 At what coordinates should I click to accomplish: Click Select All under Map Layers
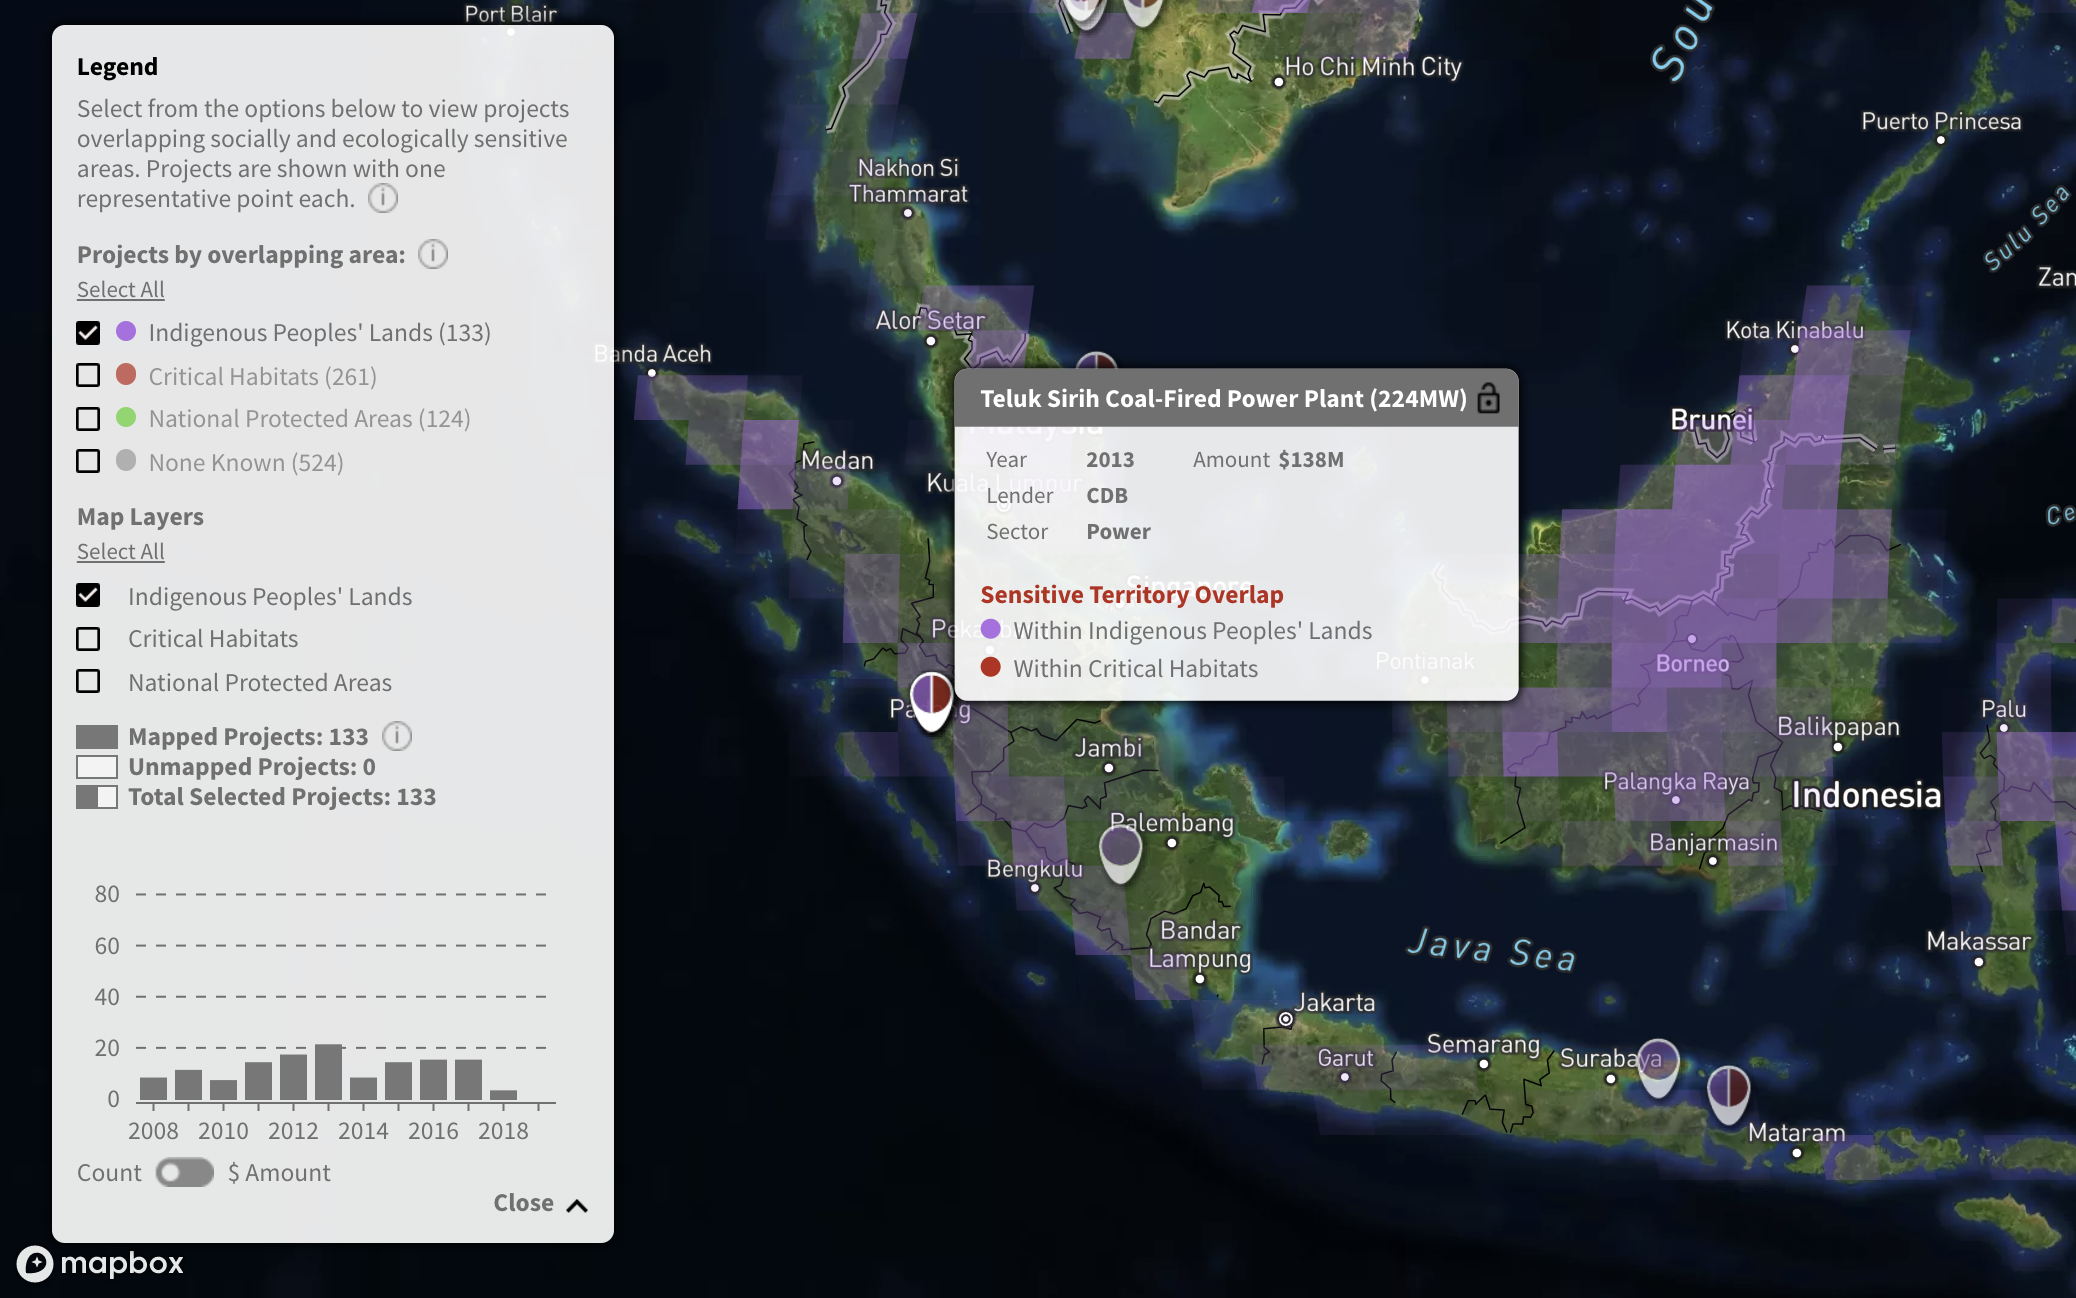(x=120, y=551)
